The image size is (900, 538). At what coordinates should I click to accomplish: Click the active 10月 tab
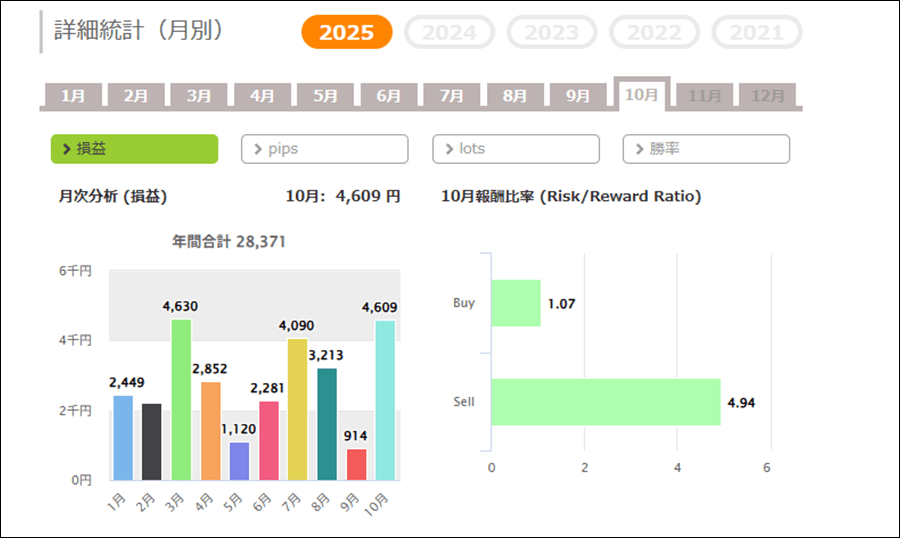pos(641,94)
